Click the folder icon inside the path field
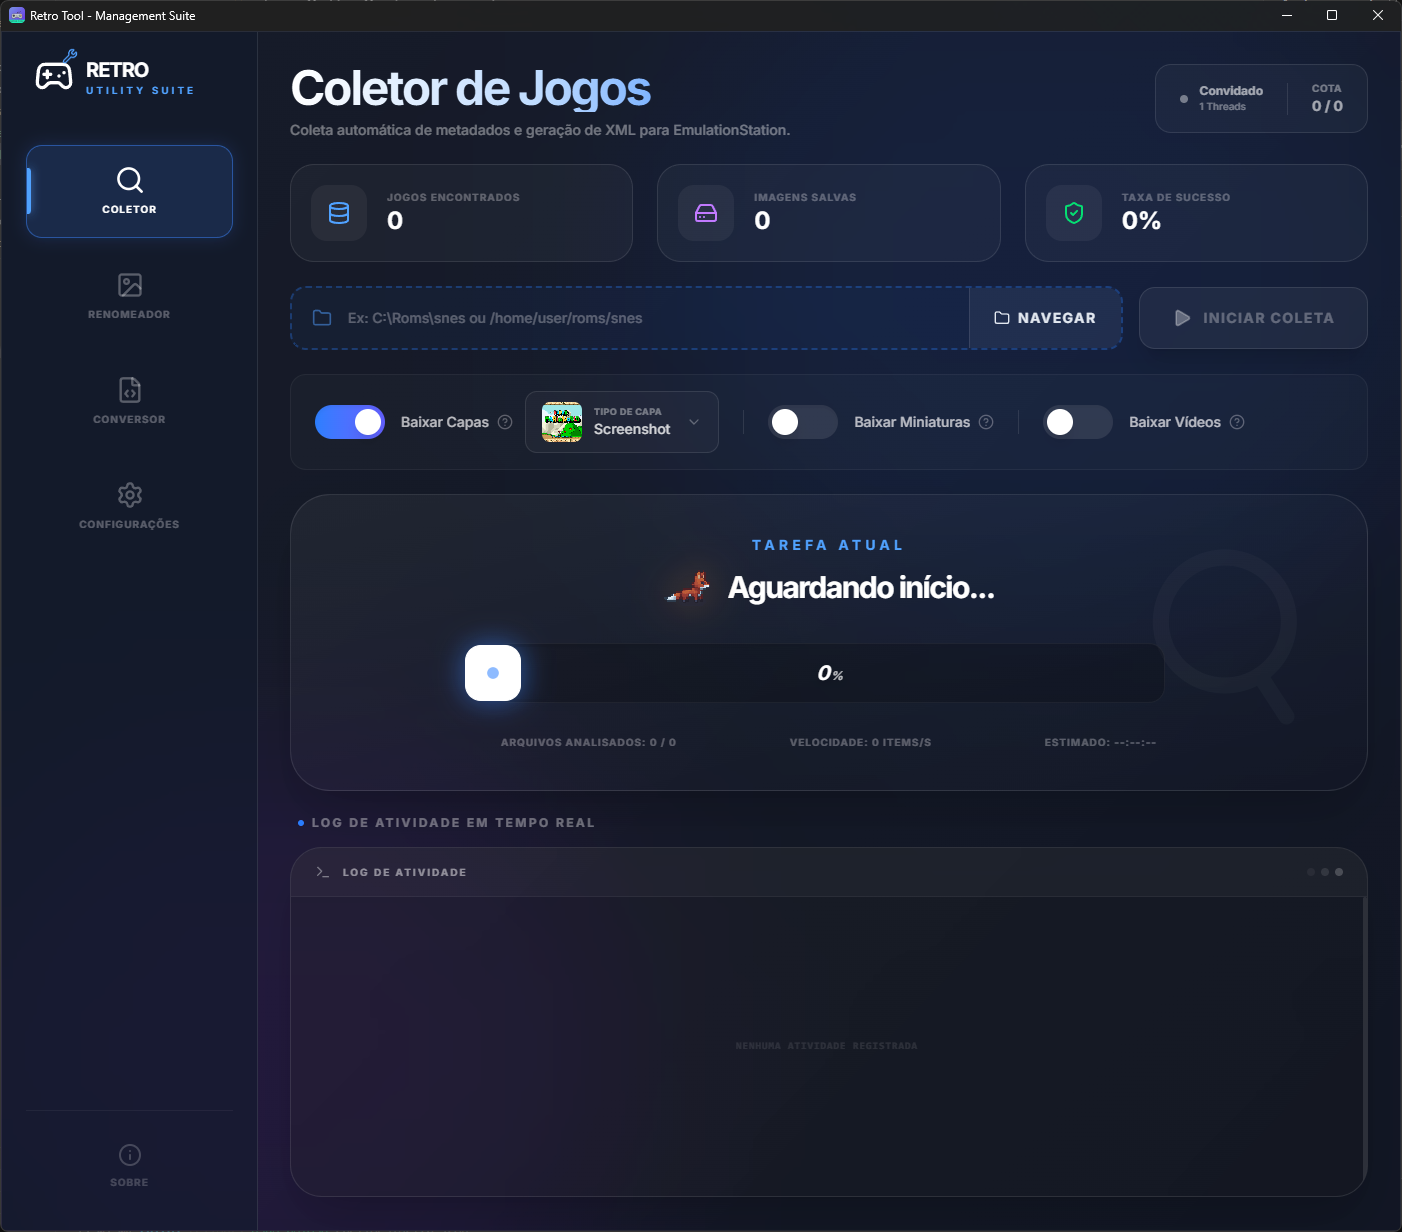The width and height of the screenshot is (1402, 1232). pos(321,317)
